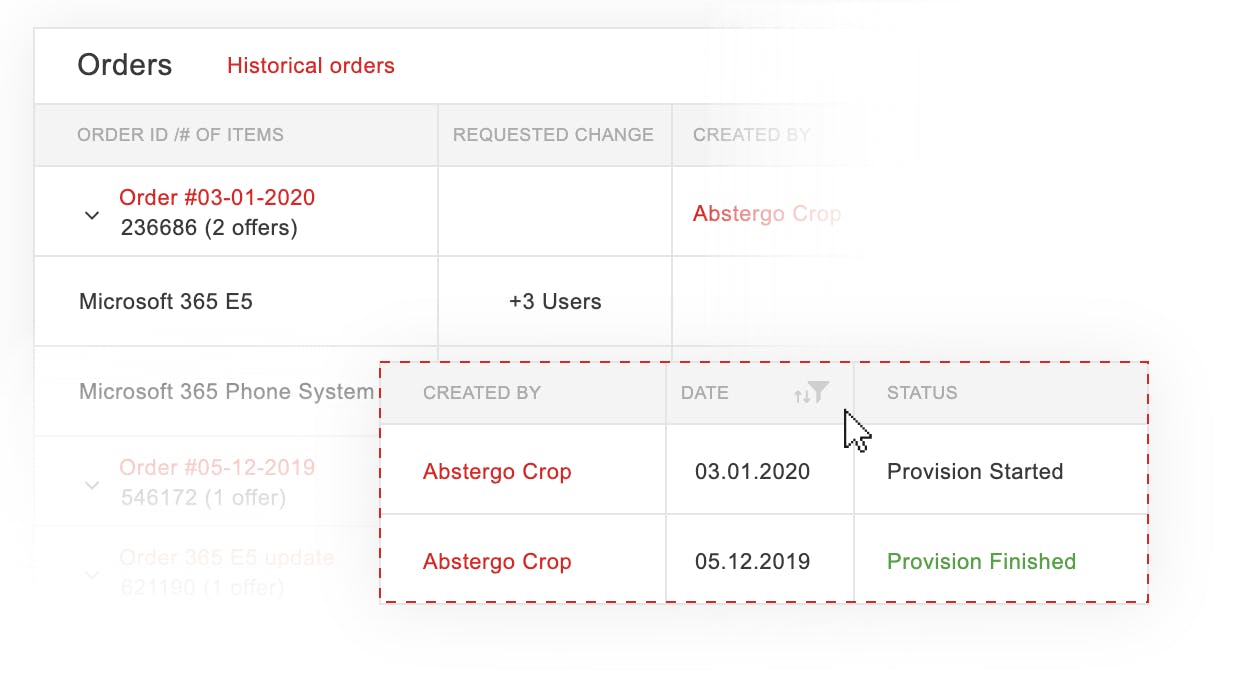Select the Microsoft 365 Phone System row
Viewport: 1234px width, 682px height.
226,391
